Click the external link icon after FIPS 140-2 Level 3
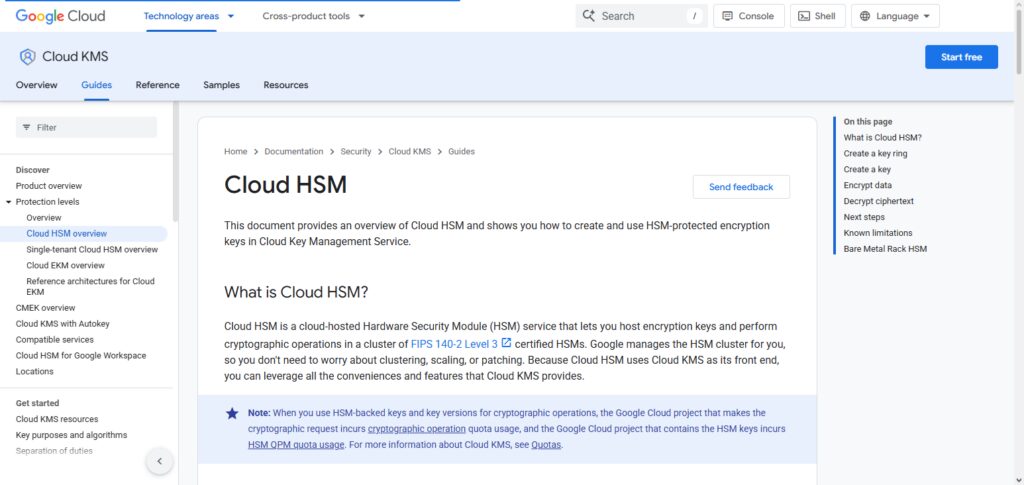 506,343
